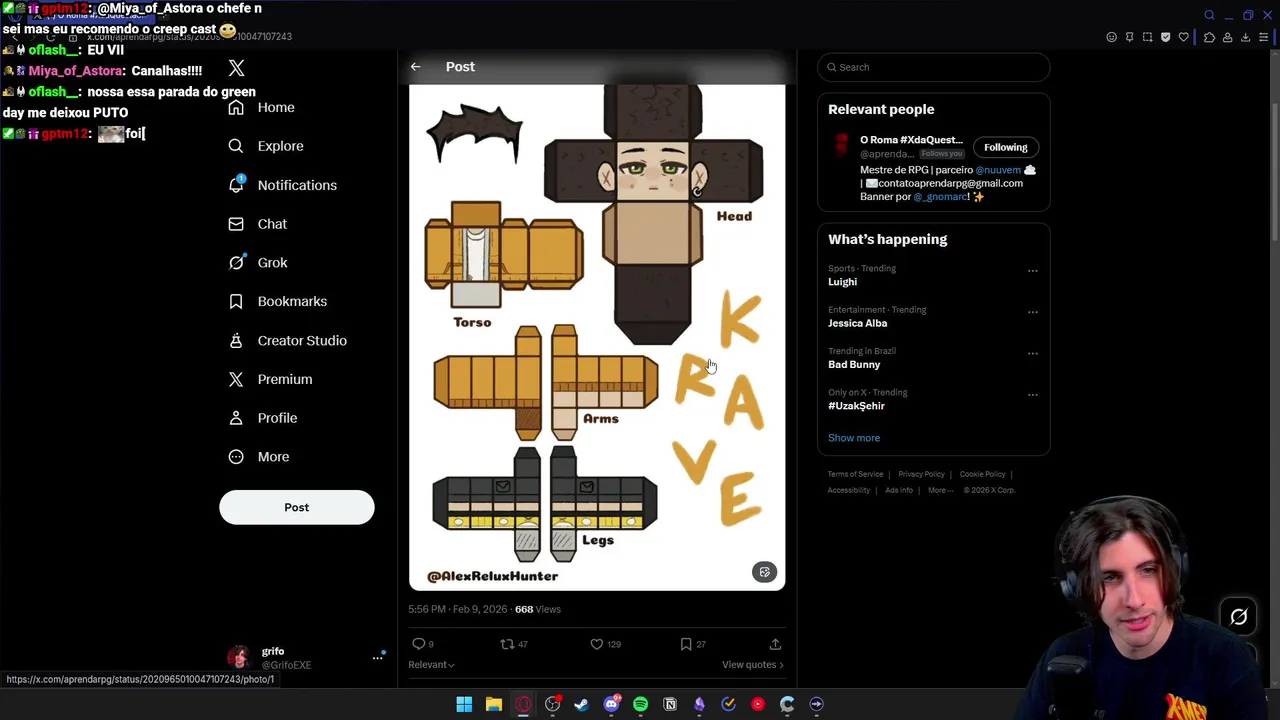The image size is (1280, 720).
Task: Click Show more under What's happening
Action: pyautogui.click(x=854, y=438)
